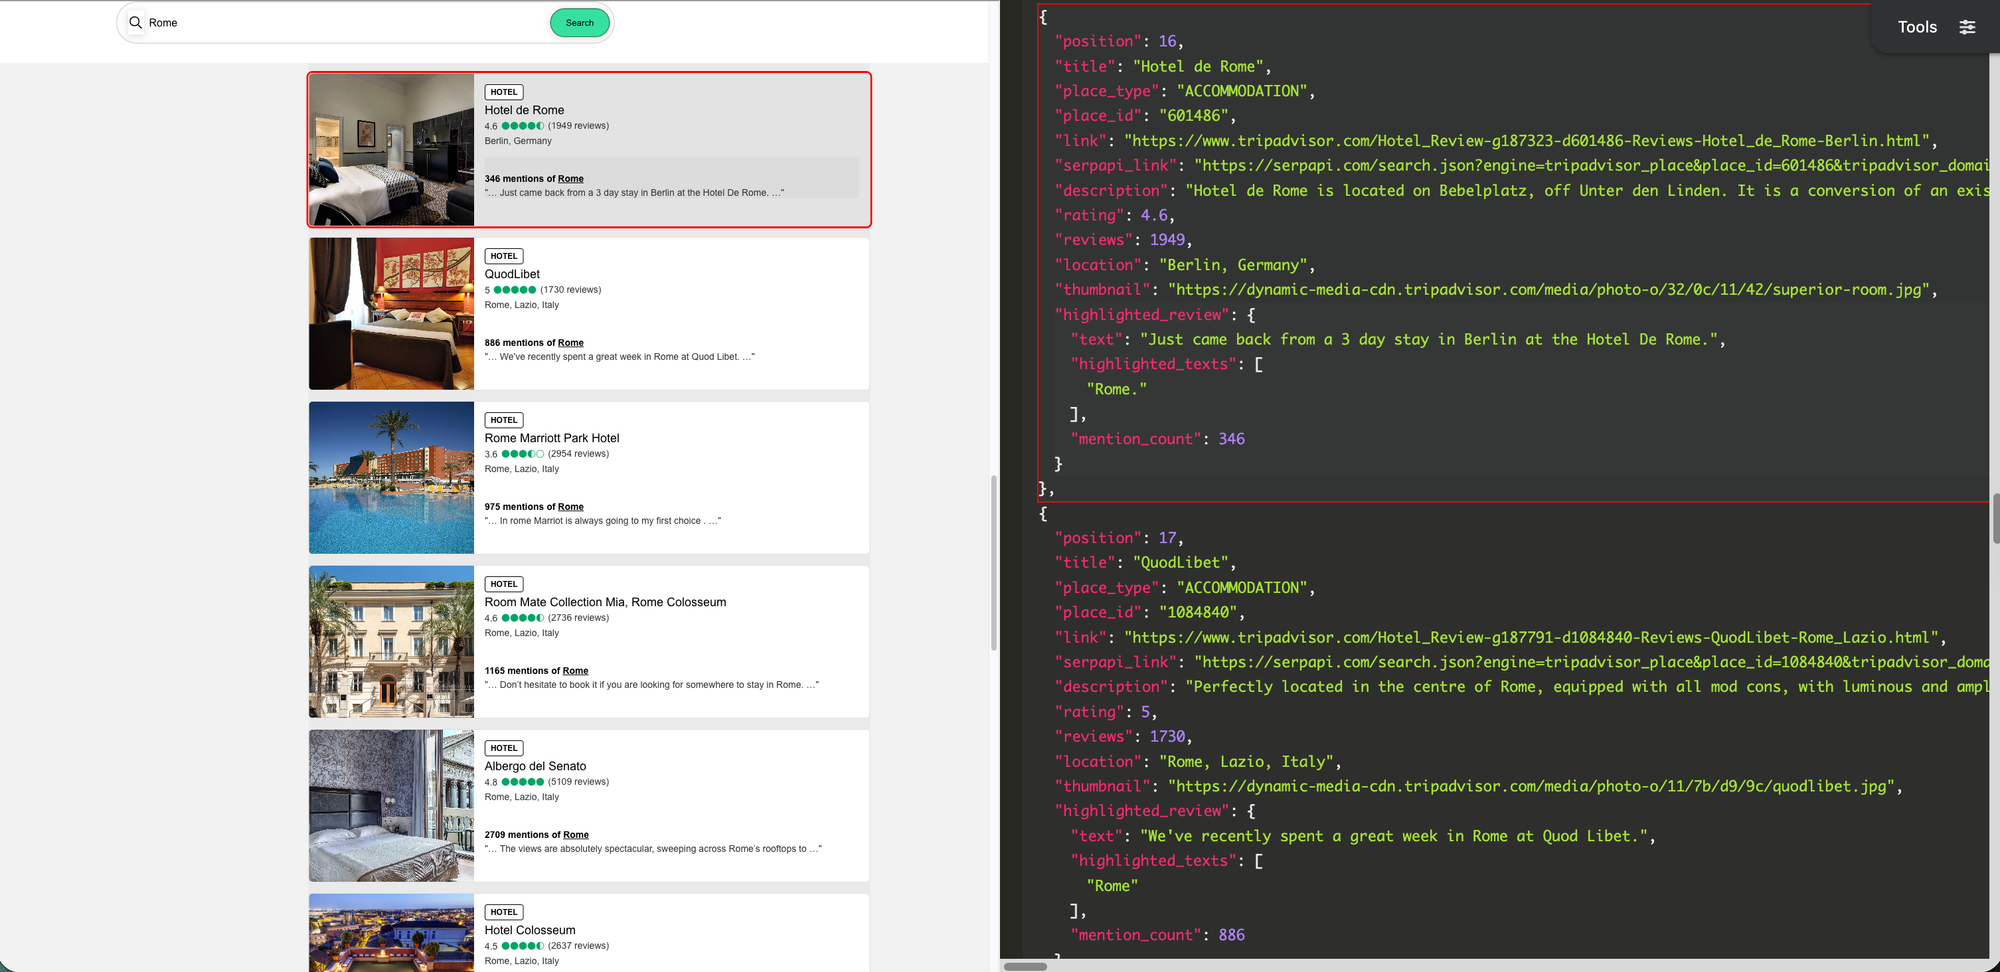Screen dimensions: 2000x972
Task: Click the results list vertical scrollbar
Action: (993, 563)
